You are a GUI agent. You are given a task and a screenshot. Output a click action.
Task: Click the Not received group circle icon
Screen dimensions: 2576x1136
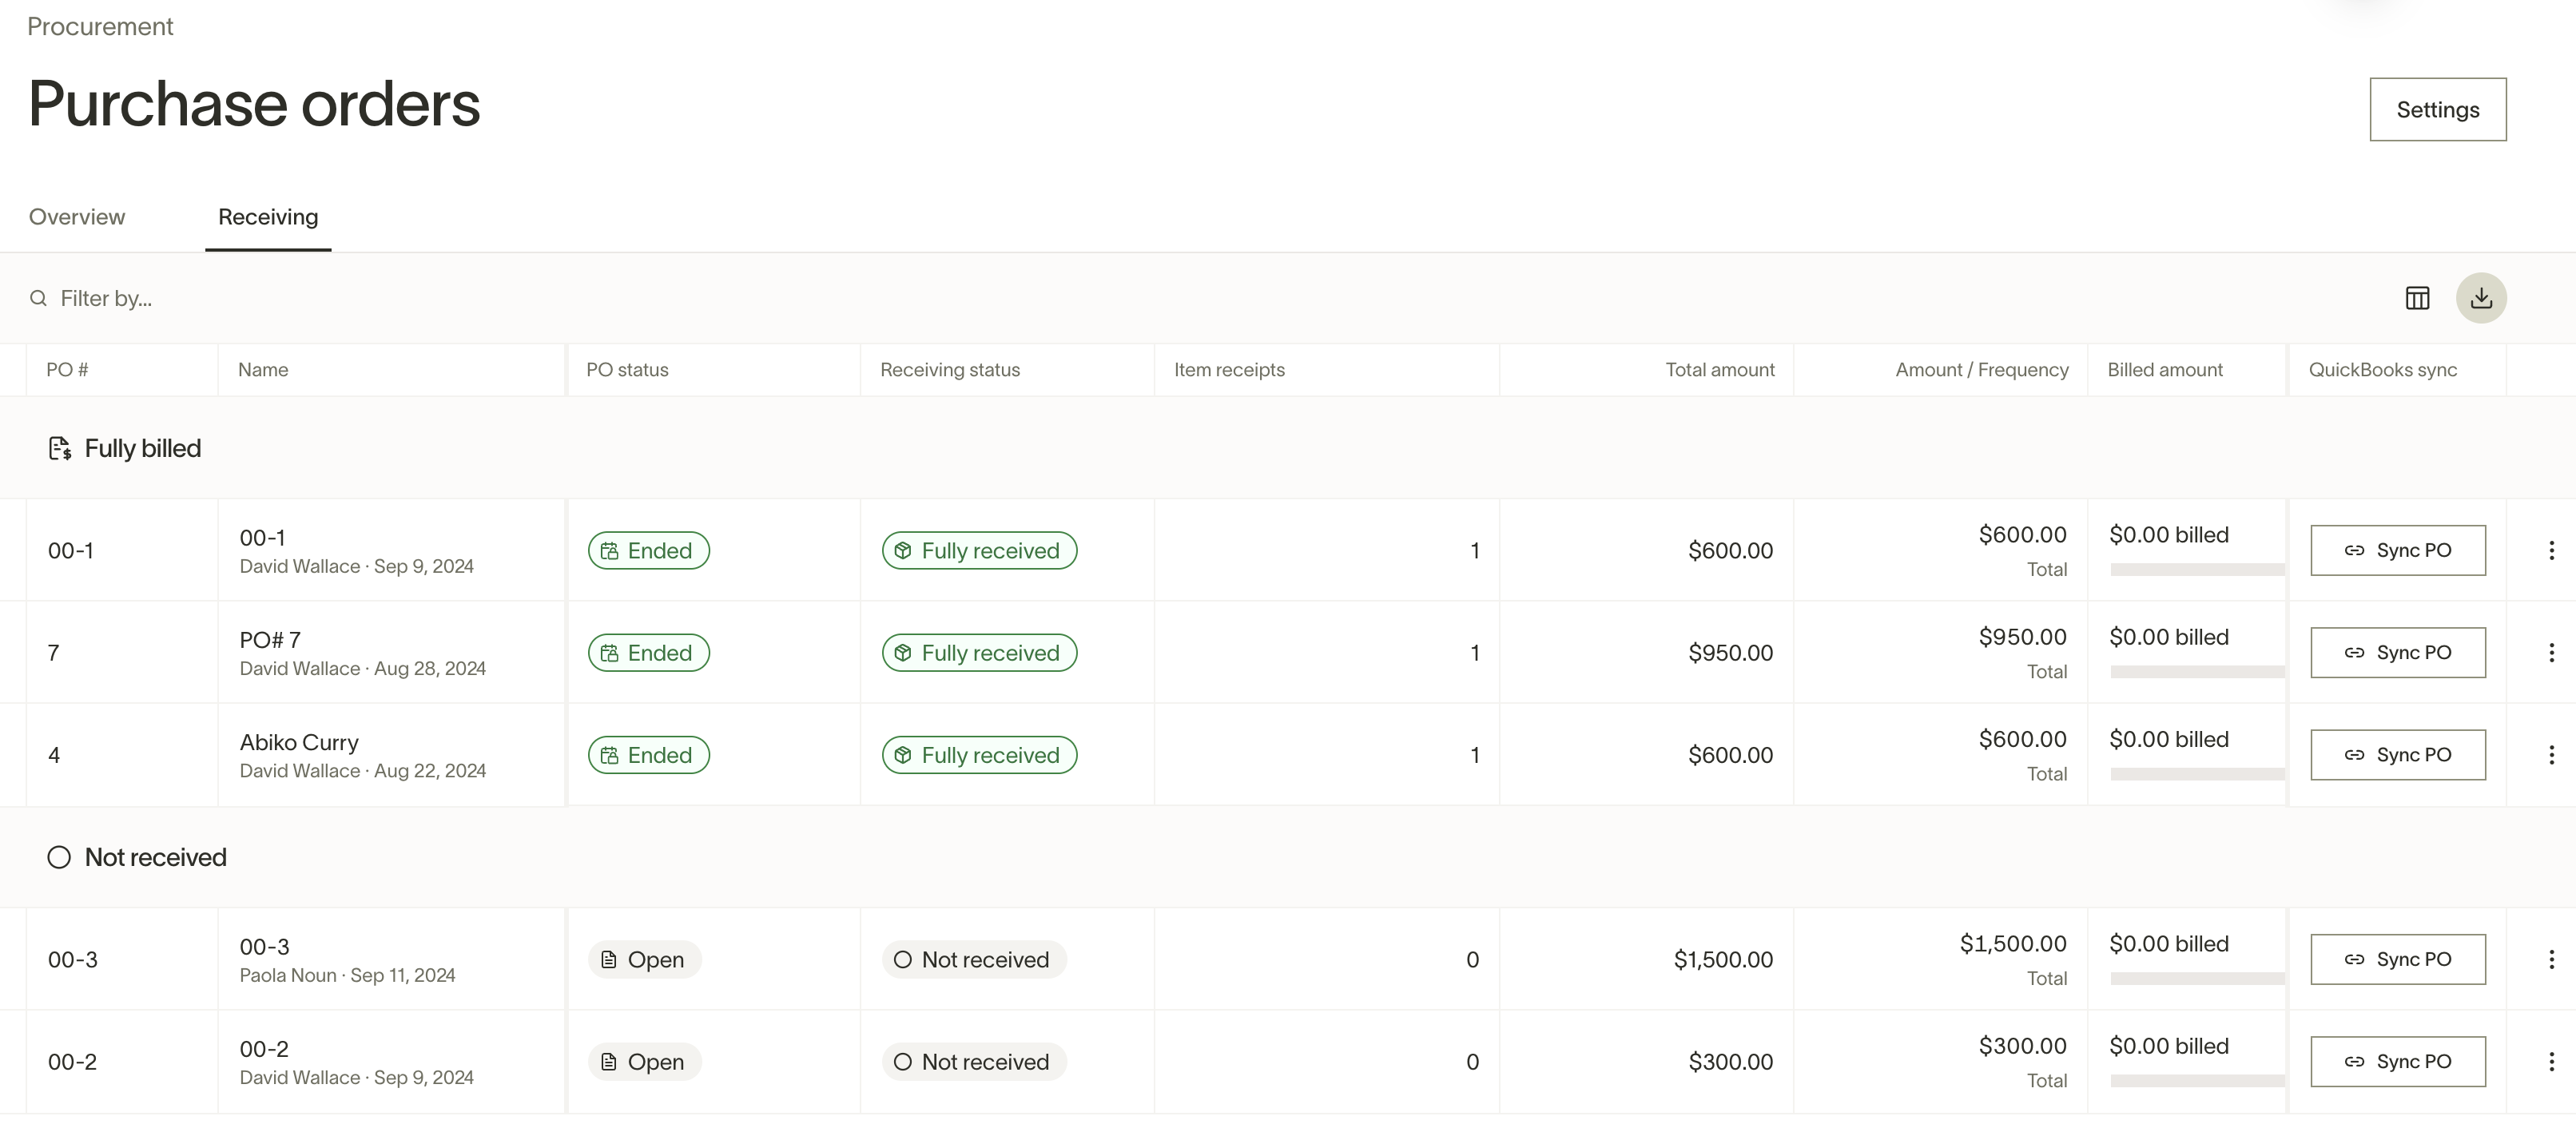point(59,857)
